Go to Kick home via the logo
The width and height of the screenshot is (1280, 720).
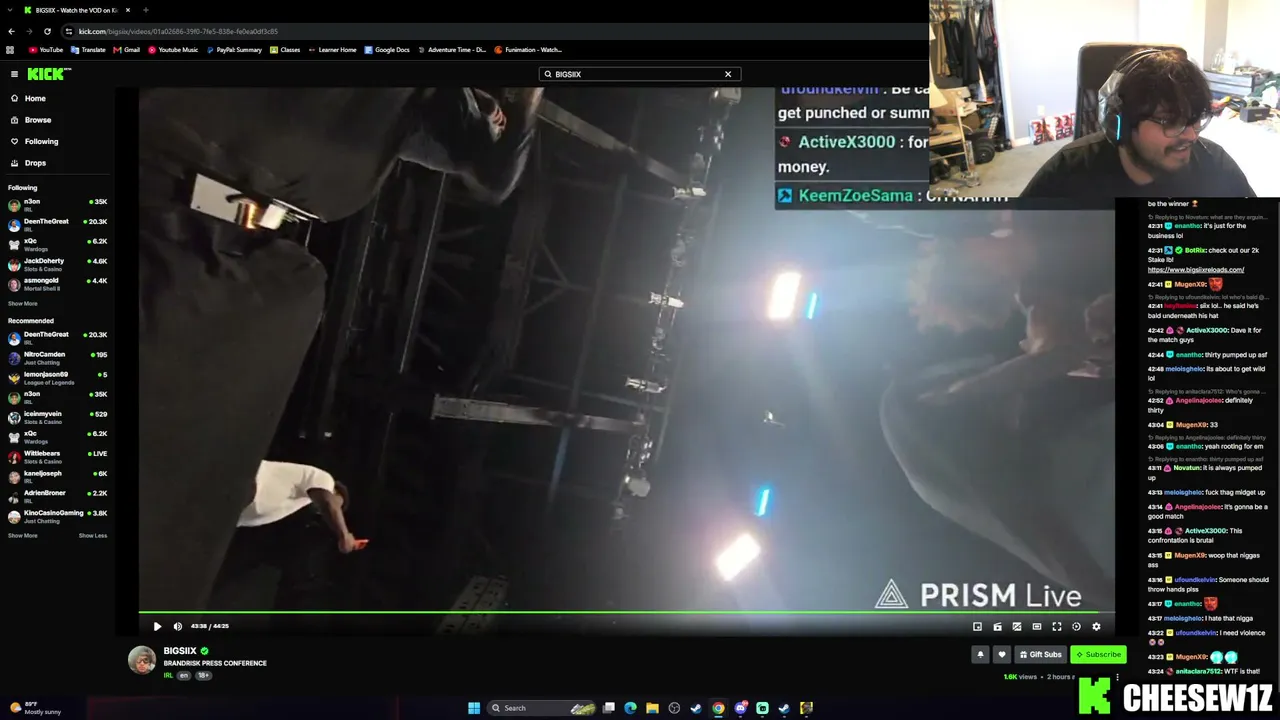(x=48, y=74)
